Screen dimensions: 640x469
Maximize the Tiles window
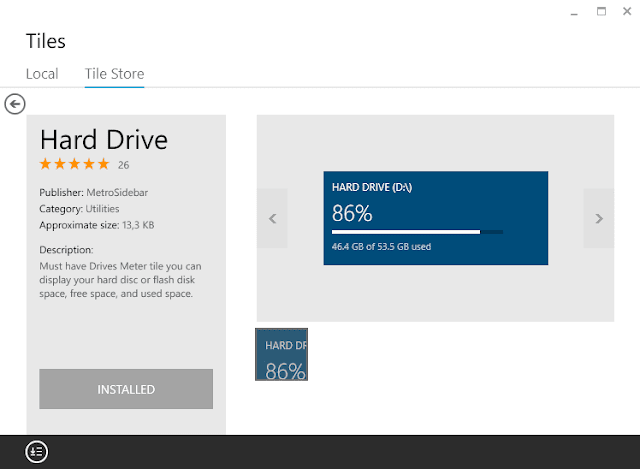coord(601,11)
